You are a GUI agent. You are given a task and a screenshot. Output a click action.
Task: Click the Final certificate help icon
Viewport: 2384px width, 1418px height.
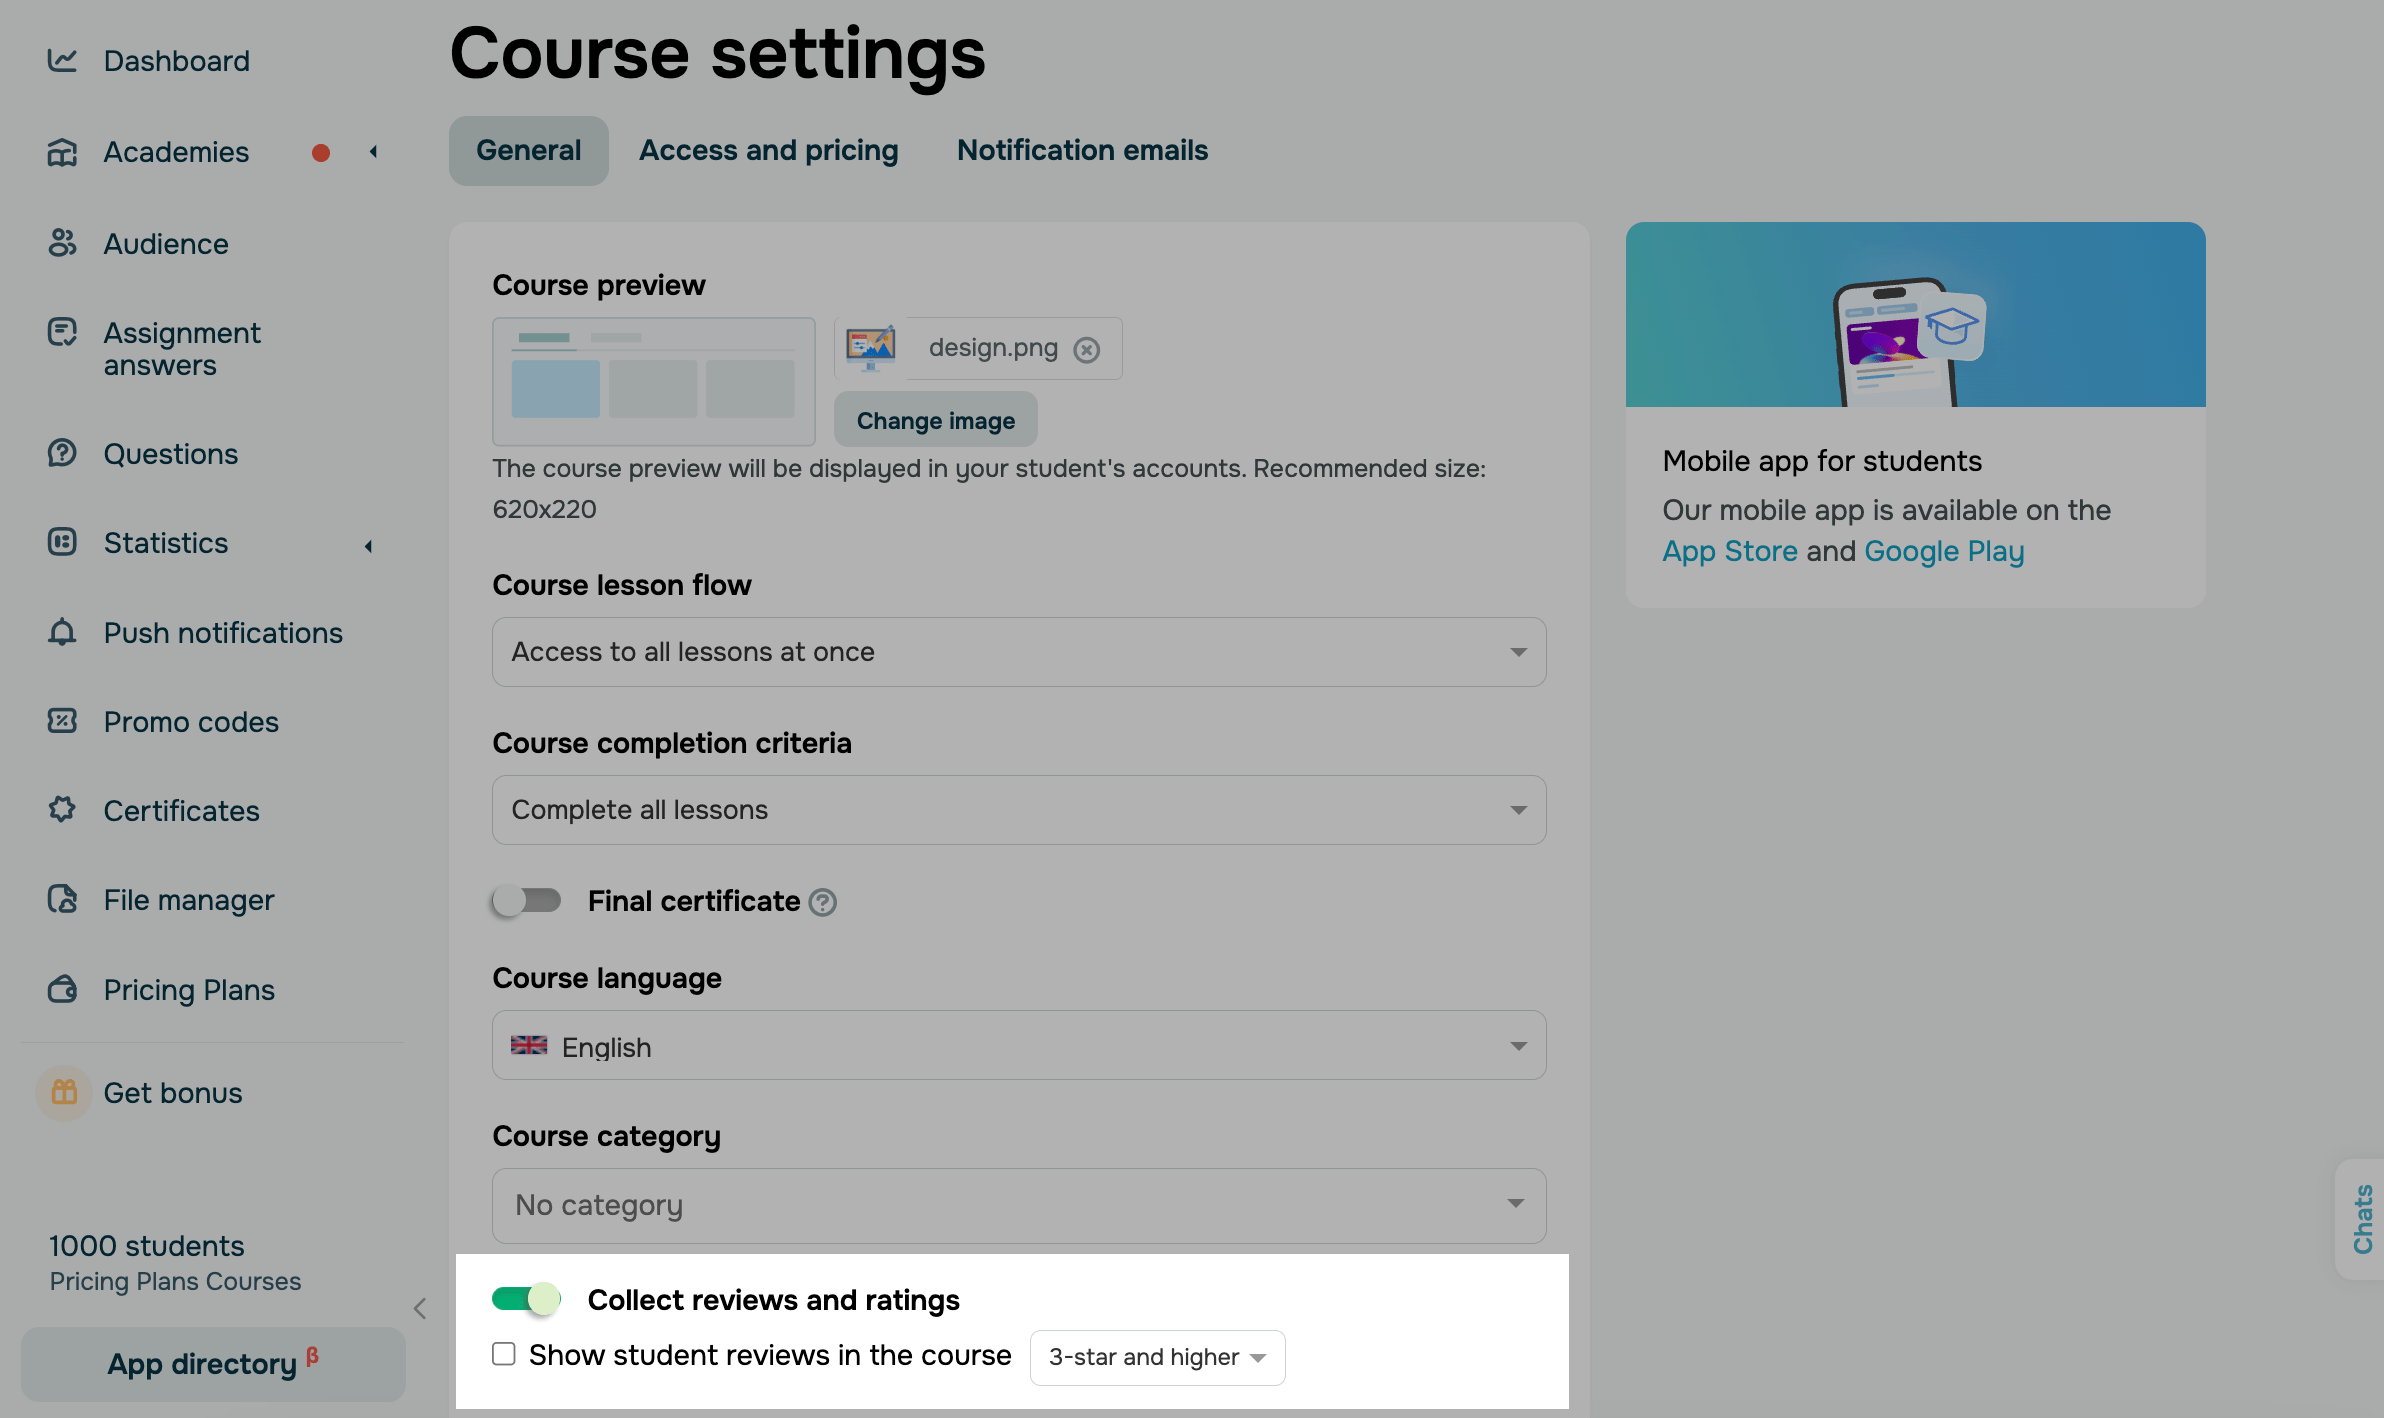point(822,902)
